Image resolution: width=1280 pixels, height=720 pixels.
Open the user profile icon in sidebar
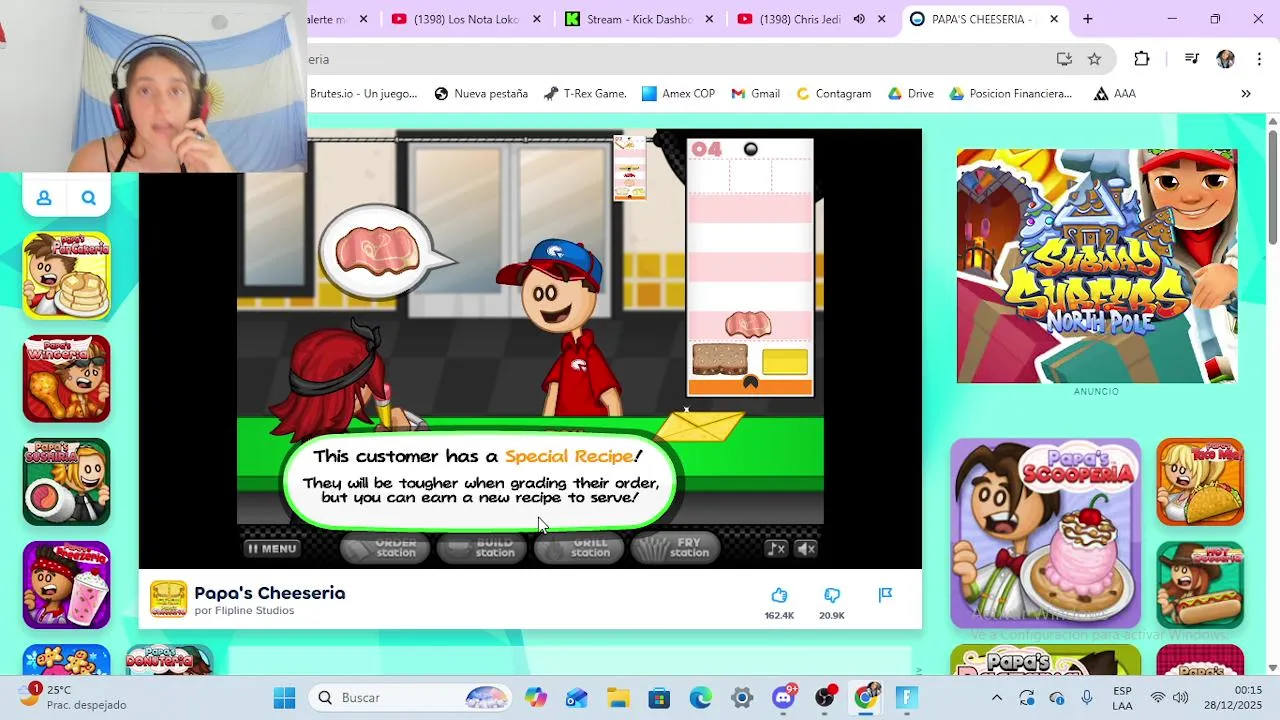coord(44,198)
